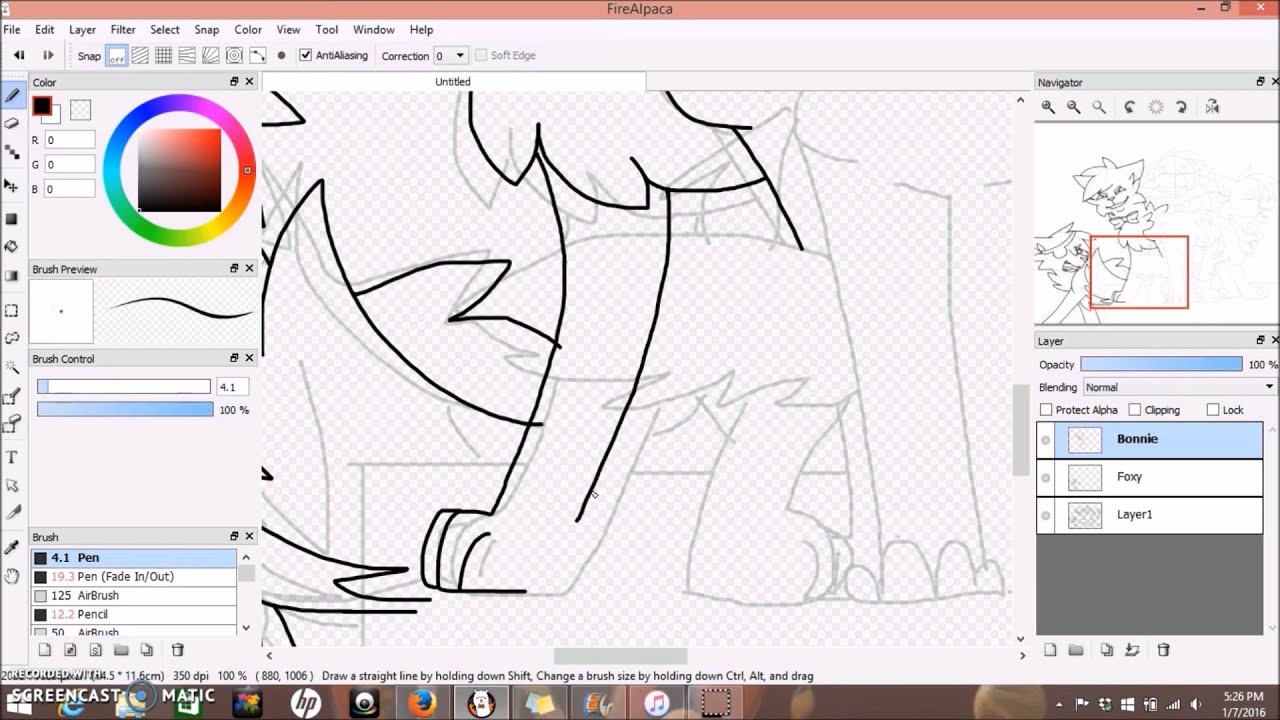Viewport: 1280px width, 720px height.
Task: Rotate canvas right in Navigator
Action: (x=1181, y=107)
